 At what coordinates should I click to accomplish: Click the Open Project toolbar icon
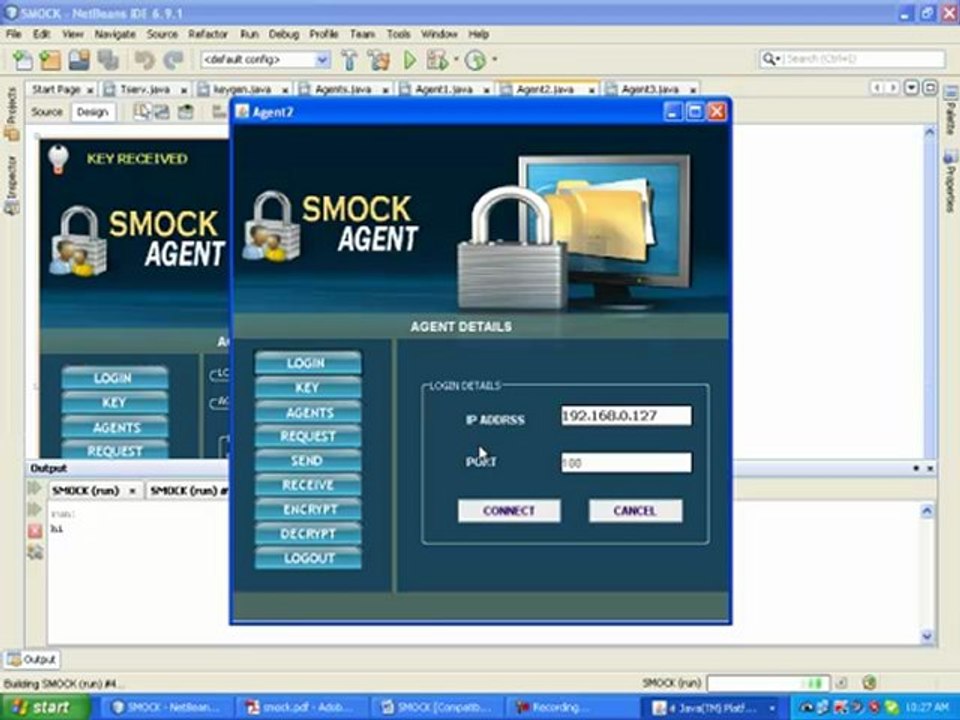click(x=80, y=59)
